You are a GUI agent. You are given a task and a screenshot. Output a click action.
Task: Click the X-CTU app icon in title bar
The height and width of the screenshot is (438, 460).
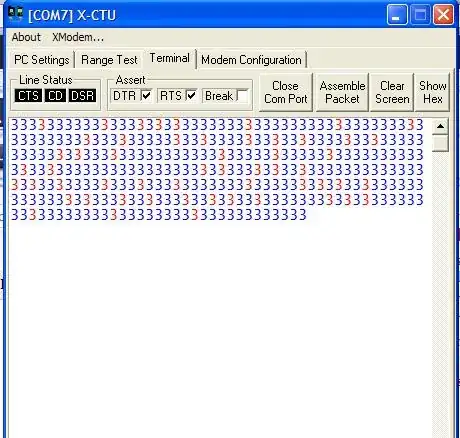coord(15,14)
